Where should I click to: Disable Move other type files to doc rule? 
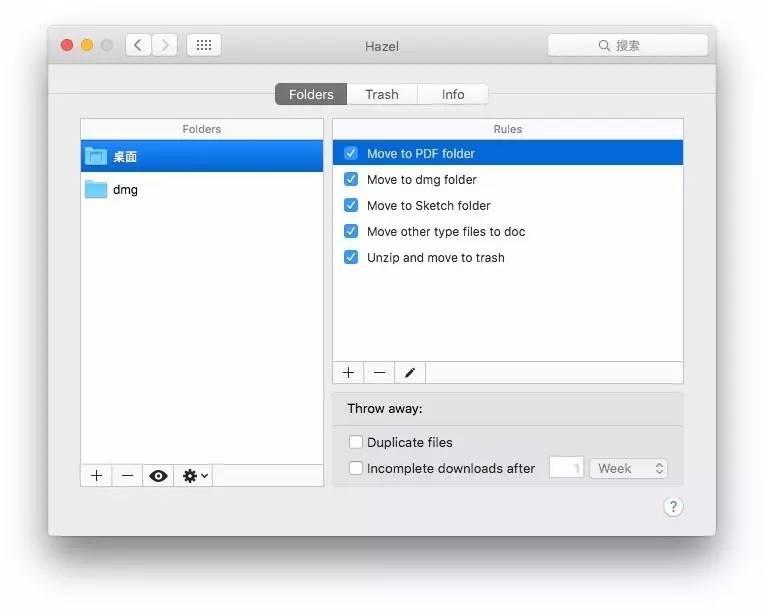point(351,231)
